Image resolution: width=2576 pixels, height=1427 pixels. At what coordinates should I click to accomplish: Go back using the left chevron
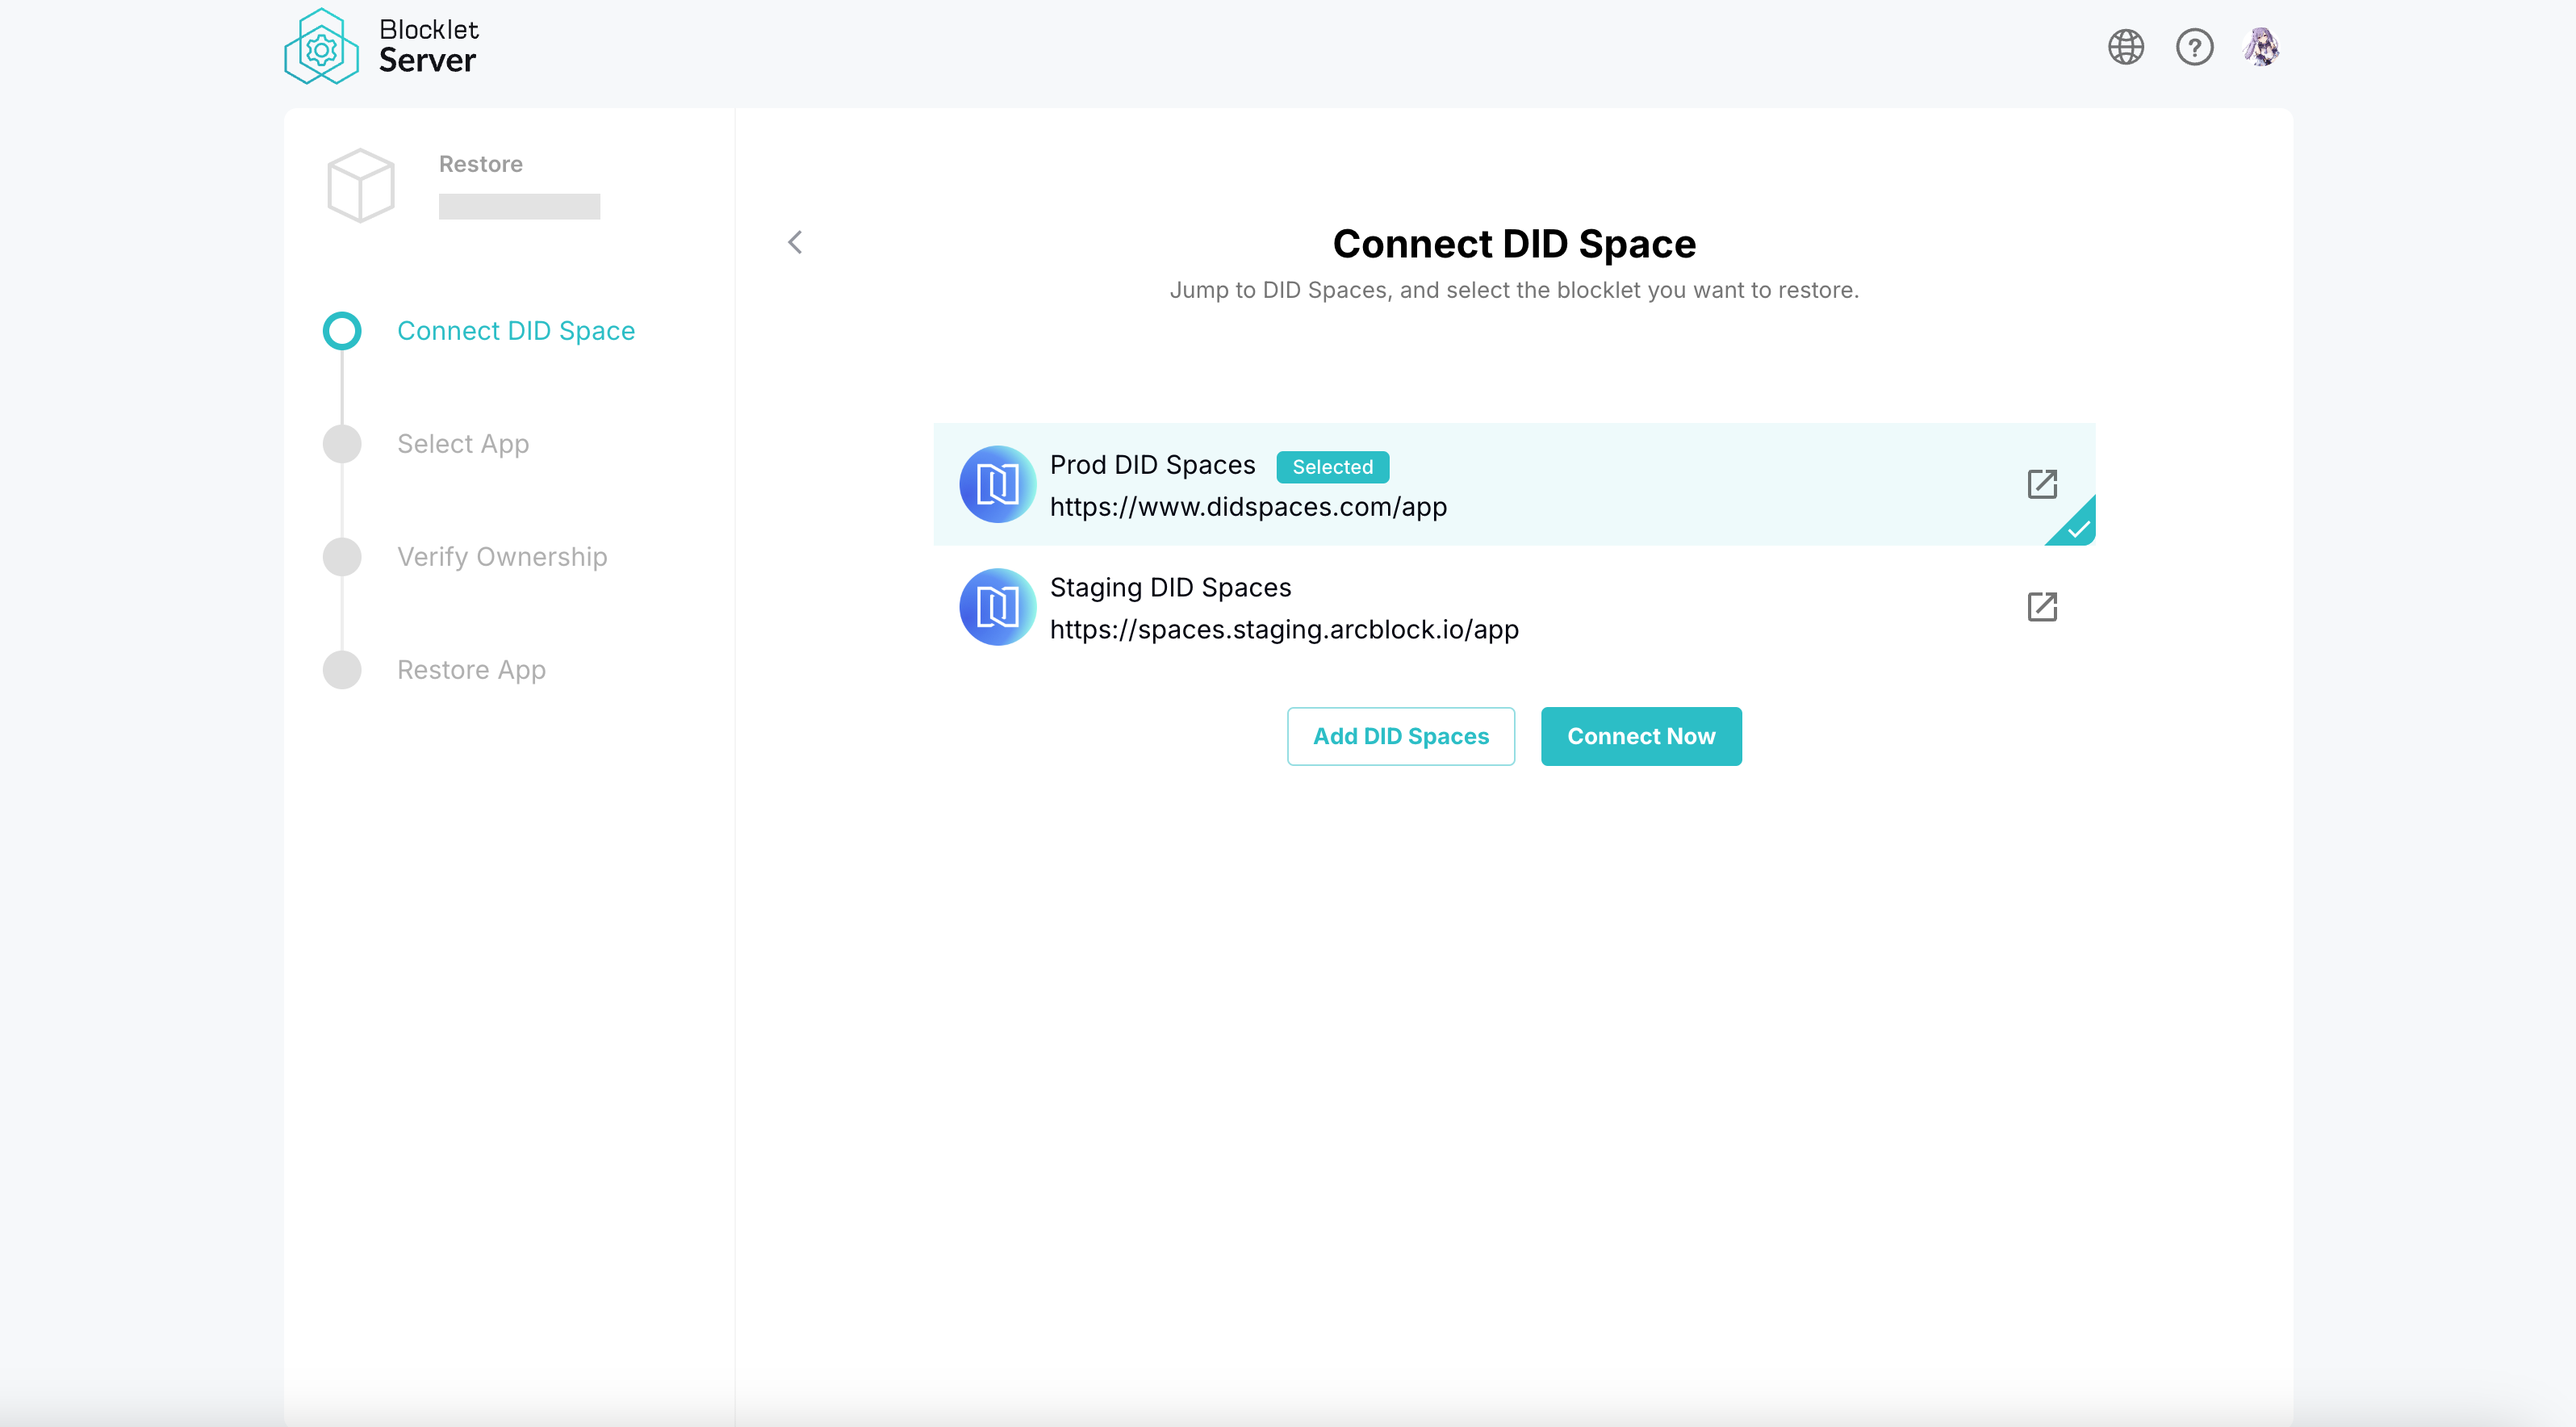click(795, 242)
